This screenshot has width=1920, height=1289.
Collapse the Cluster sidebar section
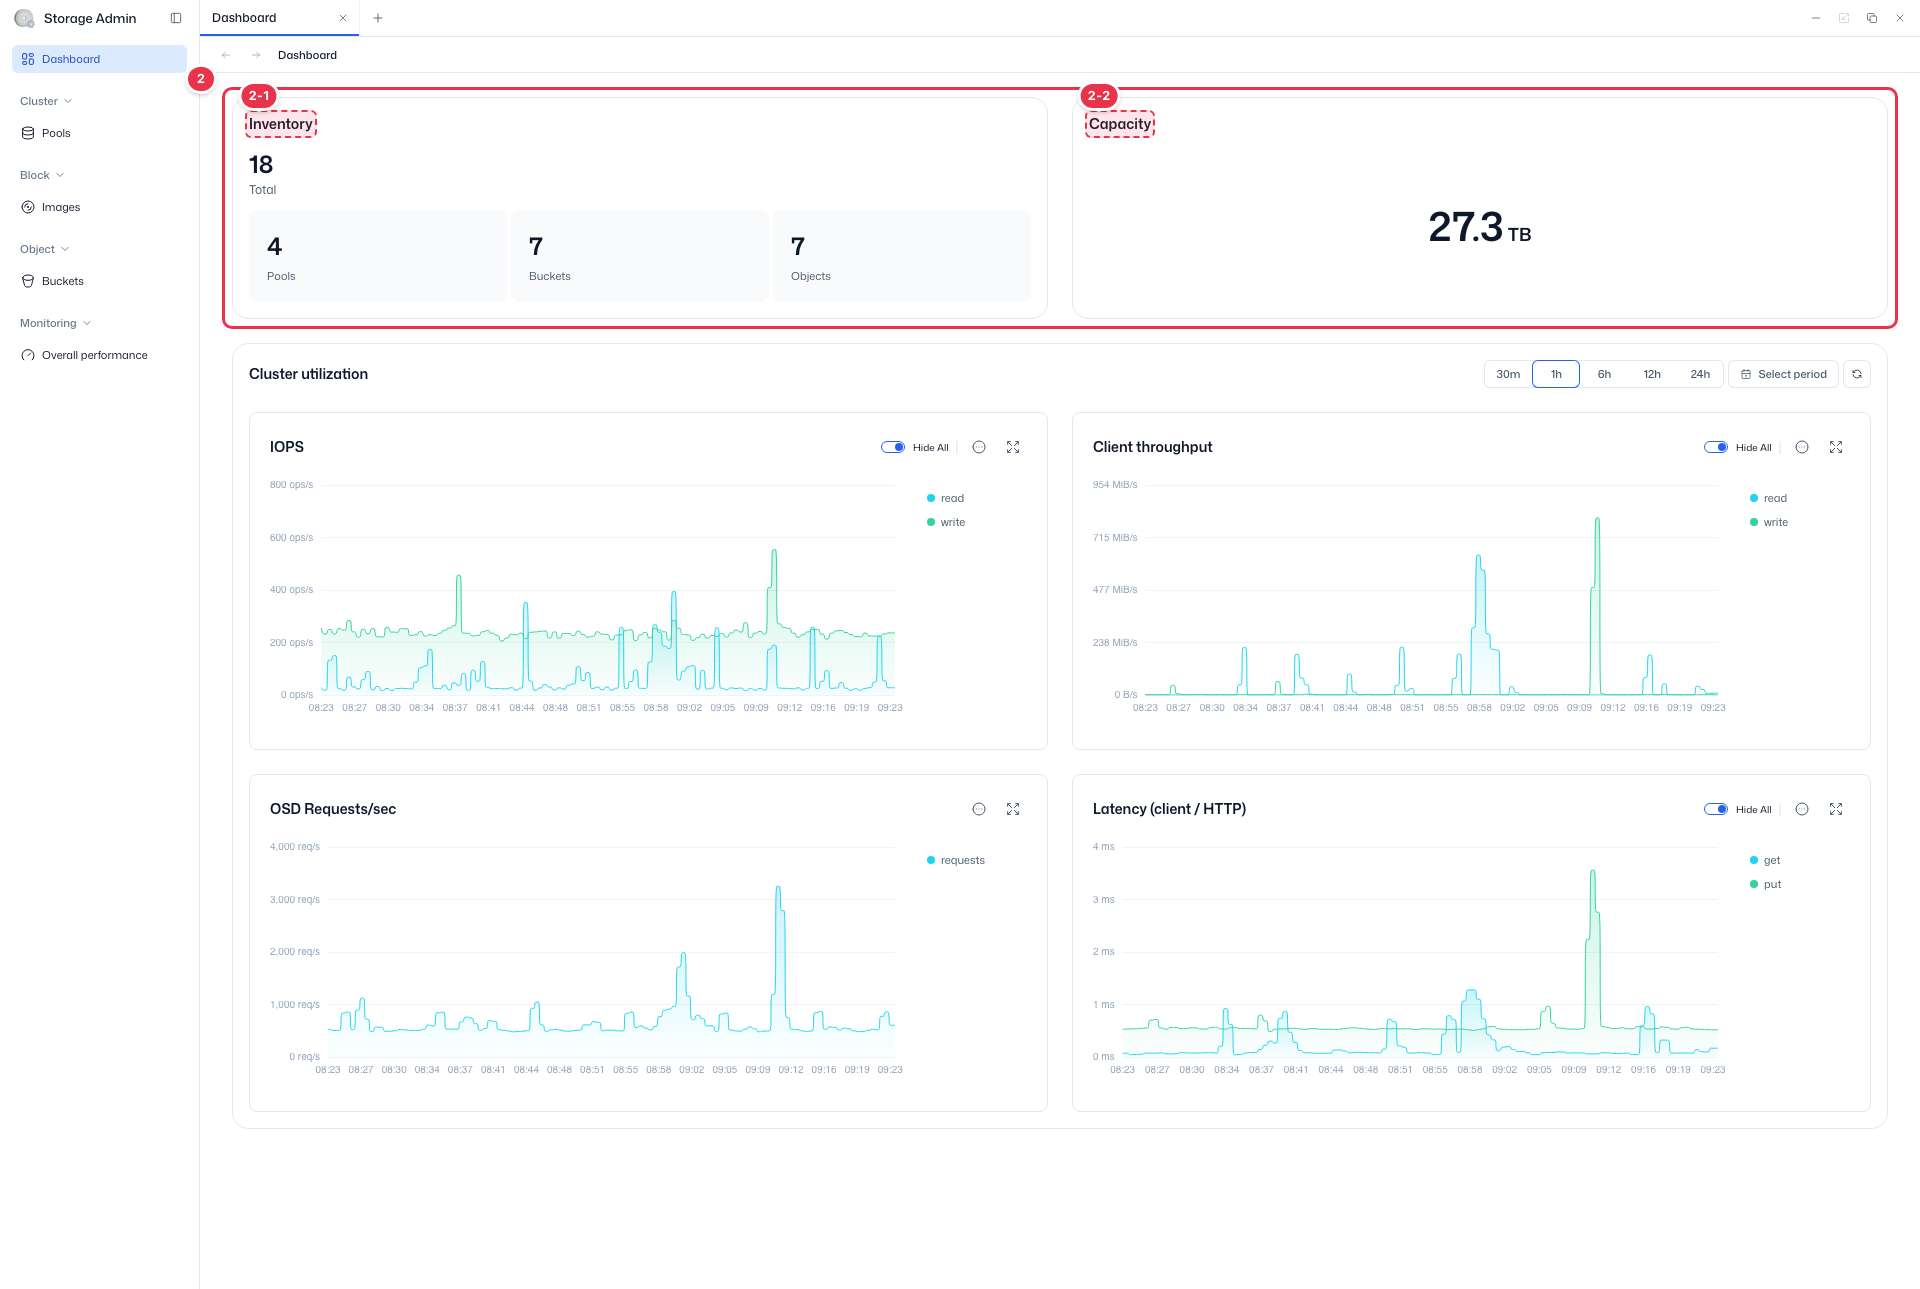(x=46, y=101)
